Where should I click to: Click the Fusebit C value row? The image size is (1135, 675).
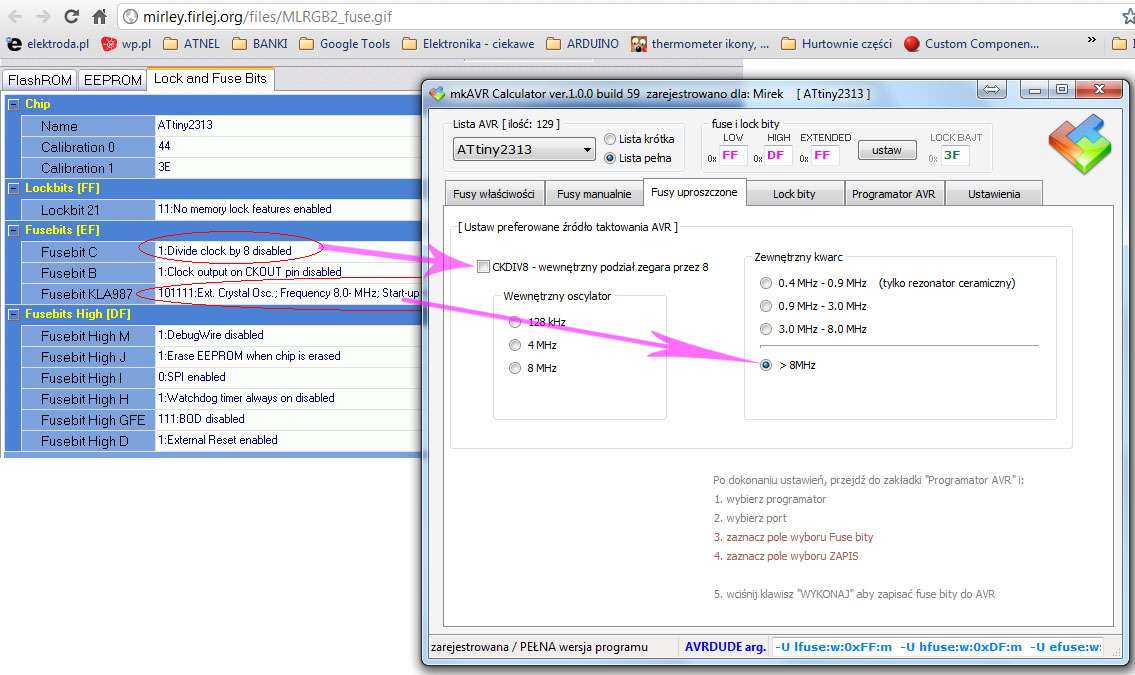(288, 251)
